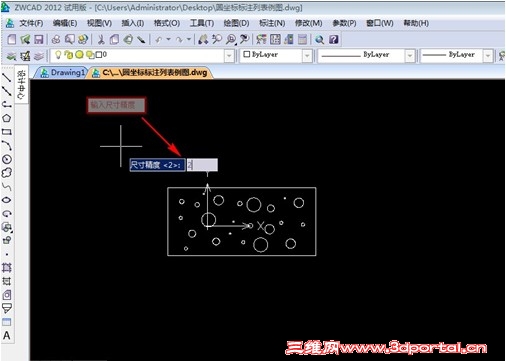Select the Spline drawing tool
The image size is (506, 361).
7,187
